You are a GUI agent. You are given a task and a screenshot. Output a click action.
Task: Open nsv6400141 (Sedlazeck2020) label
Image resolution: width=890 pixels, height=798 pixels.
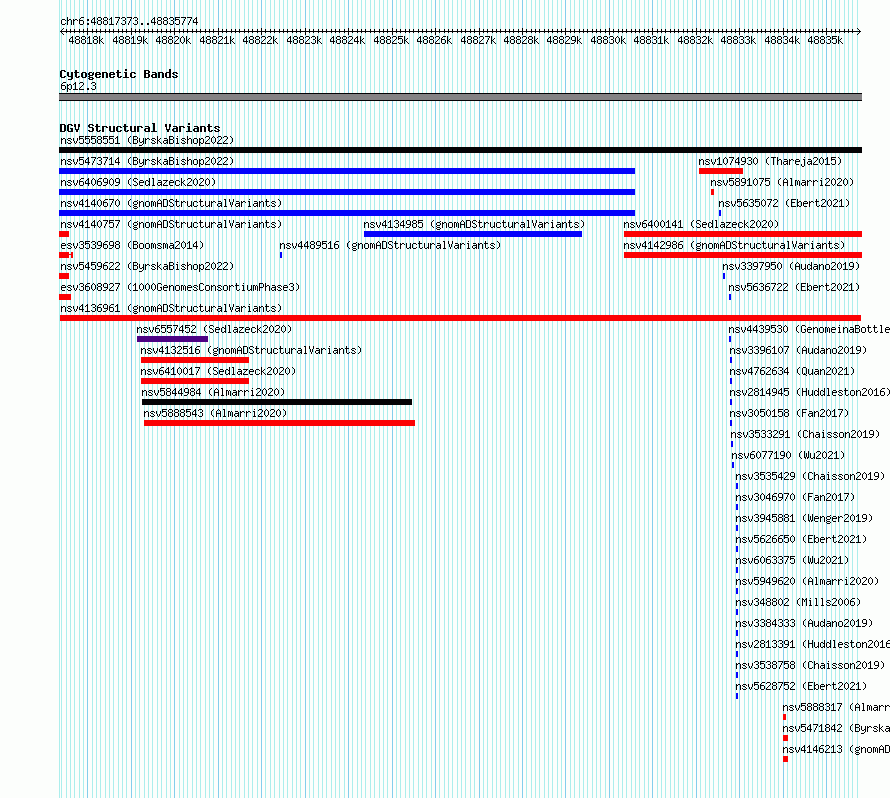coord(701,224)
